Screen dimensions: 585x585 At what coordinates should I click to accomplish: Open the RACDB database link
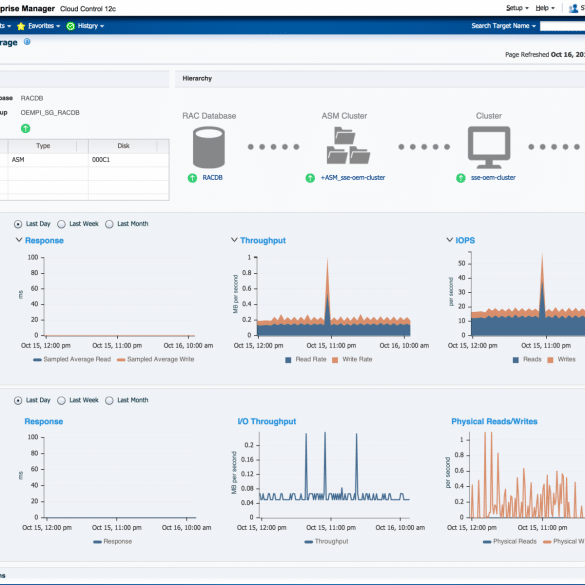coord(212,178)
